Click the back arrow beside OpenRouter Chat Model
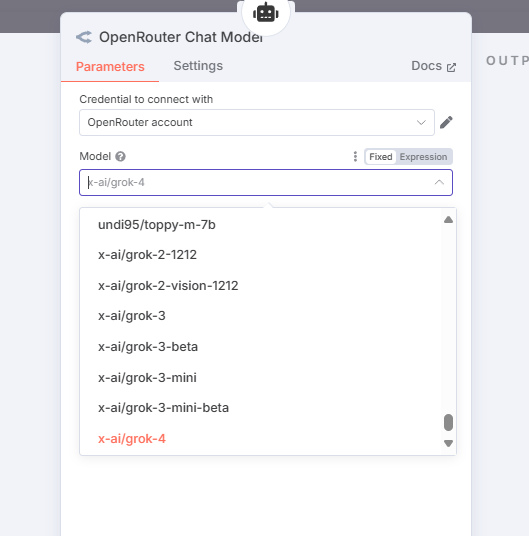 [x=84, y=37]
